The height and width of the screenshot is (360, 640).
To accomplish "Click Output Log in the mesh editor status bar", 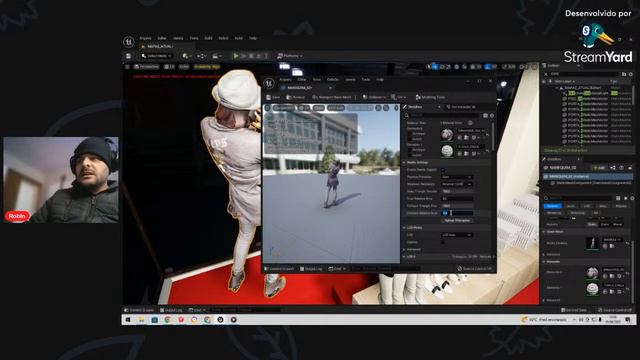I will click(x=311, y=269).
